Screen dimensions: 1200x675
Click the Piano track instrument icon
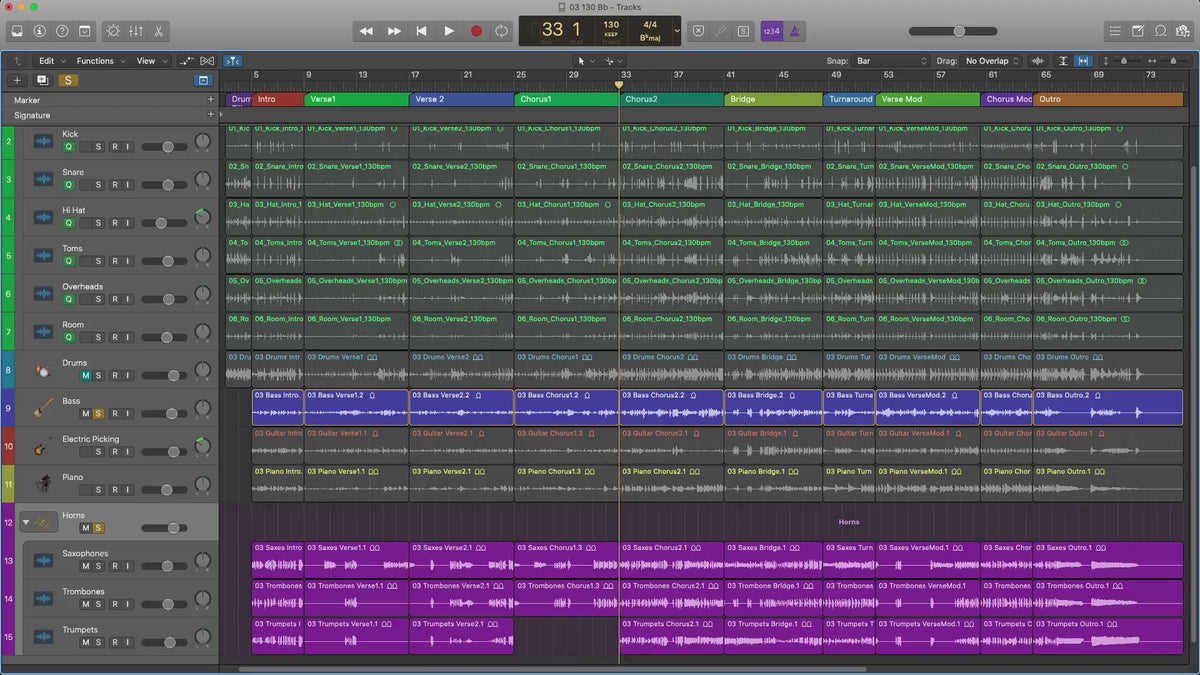pyautogui.click(x=43, y=484)
